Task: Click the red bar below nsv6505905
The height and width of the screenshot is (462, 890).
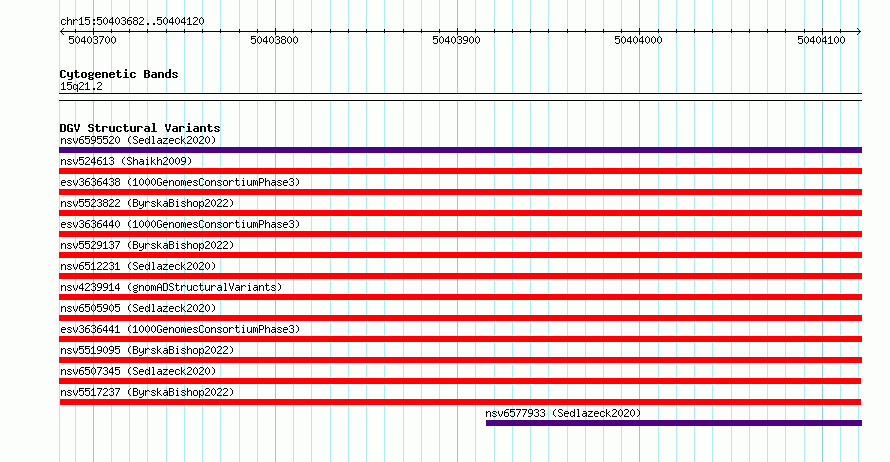Action: tap(460, 318)
